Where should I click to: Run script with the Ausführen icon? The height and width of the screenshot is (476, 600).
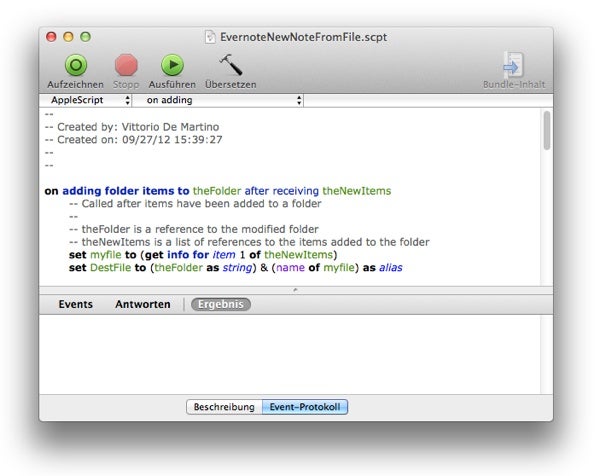[x=172, y=65]
